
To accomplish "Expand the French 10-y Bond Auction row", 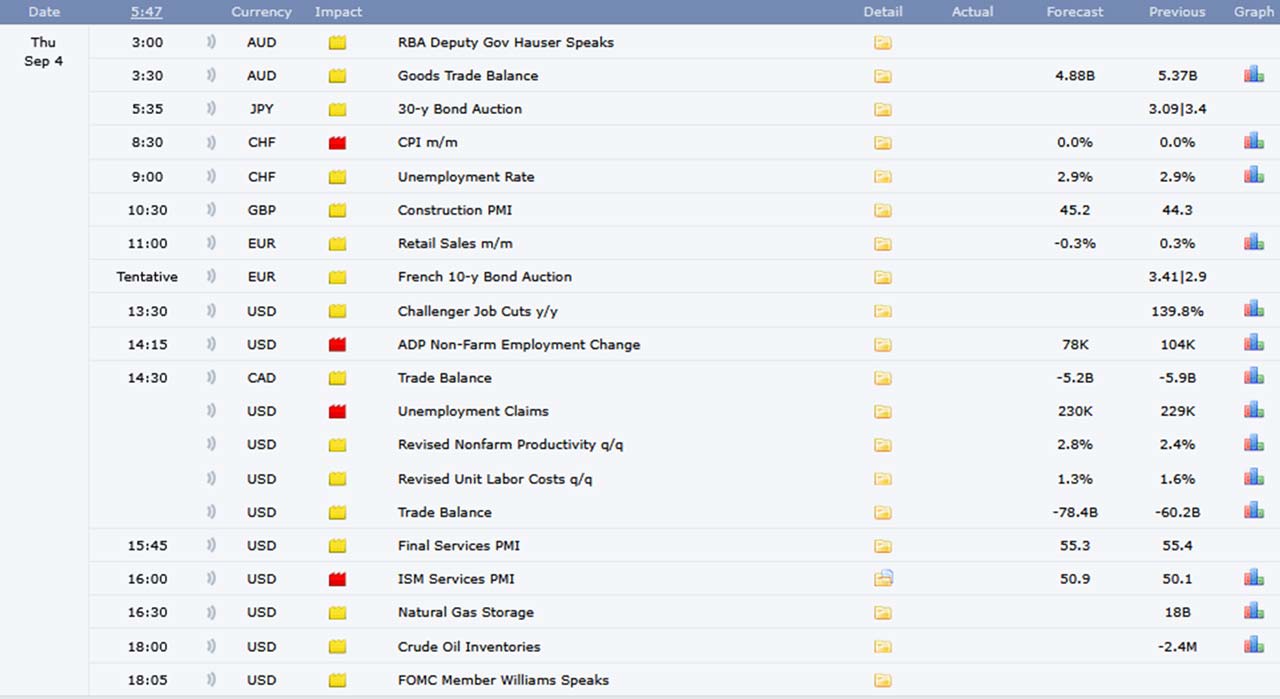I will [x=484, y=276].
